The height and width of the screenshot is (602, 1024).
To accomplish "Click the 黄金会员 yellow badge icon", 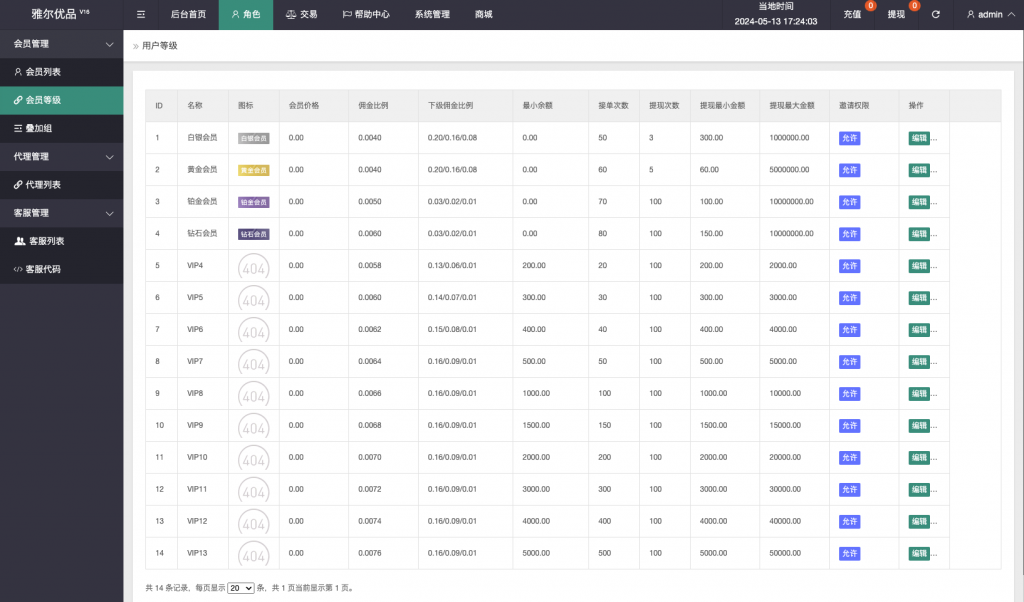I will 253,170.
